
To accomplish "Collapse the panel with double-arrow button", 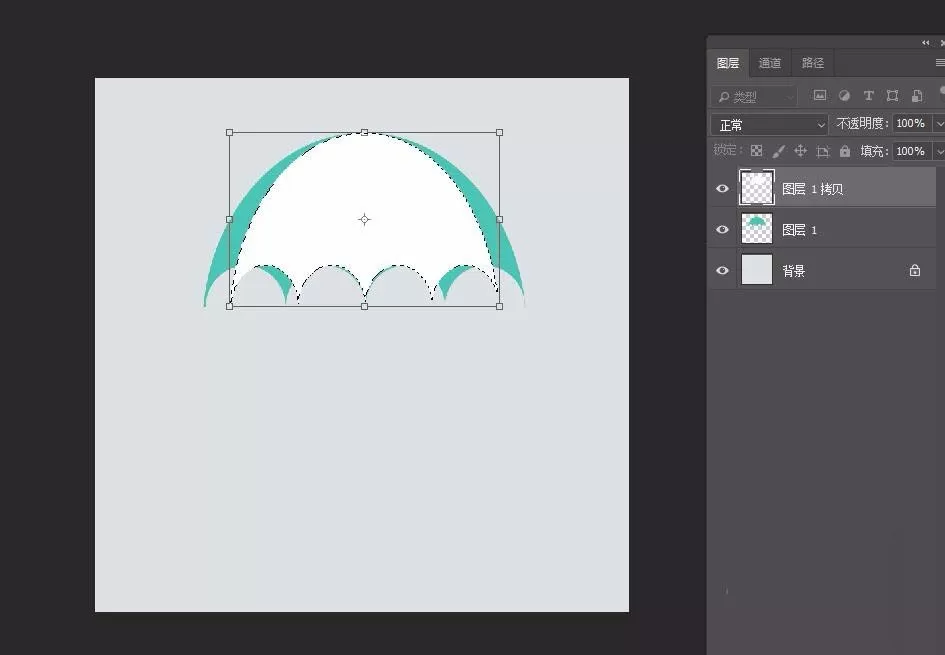I will click(926, 43).
